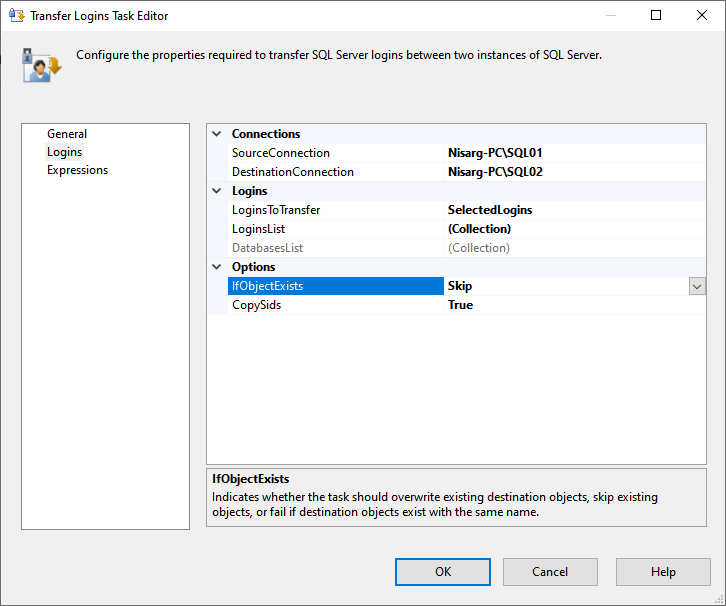Collapse the Logins property category
The width and height of the screenshot is (726, 606).
[x=217, y=191]
